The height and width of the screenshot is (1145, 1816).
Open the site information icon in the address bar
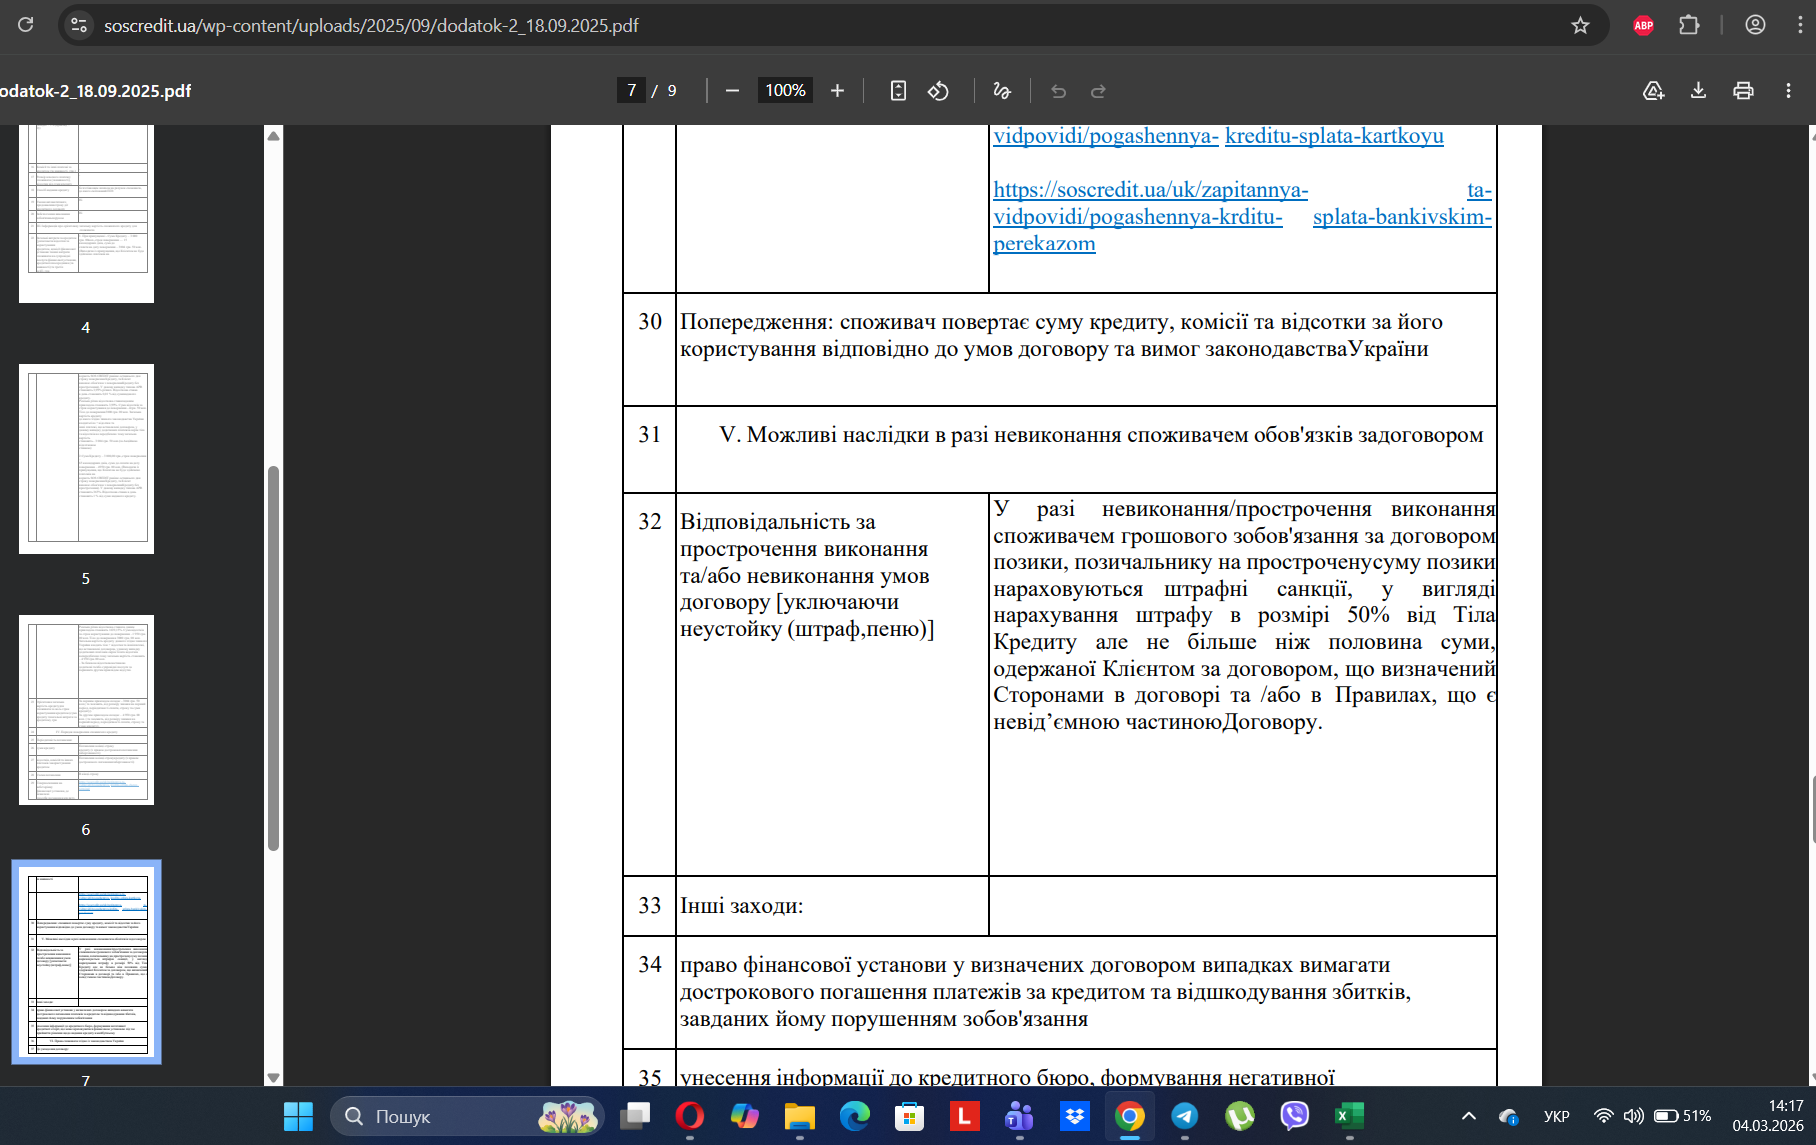tap(79, 25)
